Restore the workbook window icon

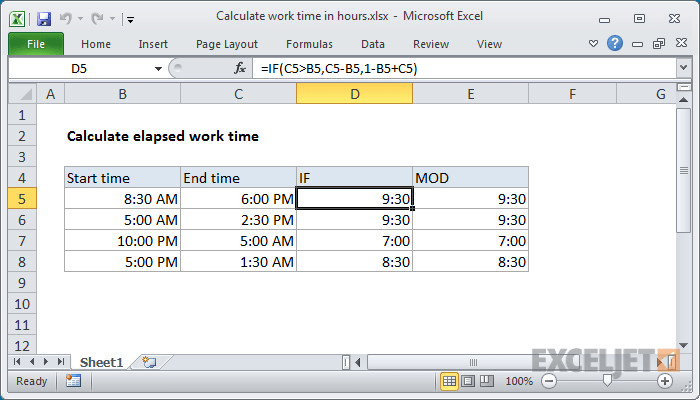659,43
